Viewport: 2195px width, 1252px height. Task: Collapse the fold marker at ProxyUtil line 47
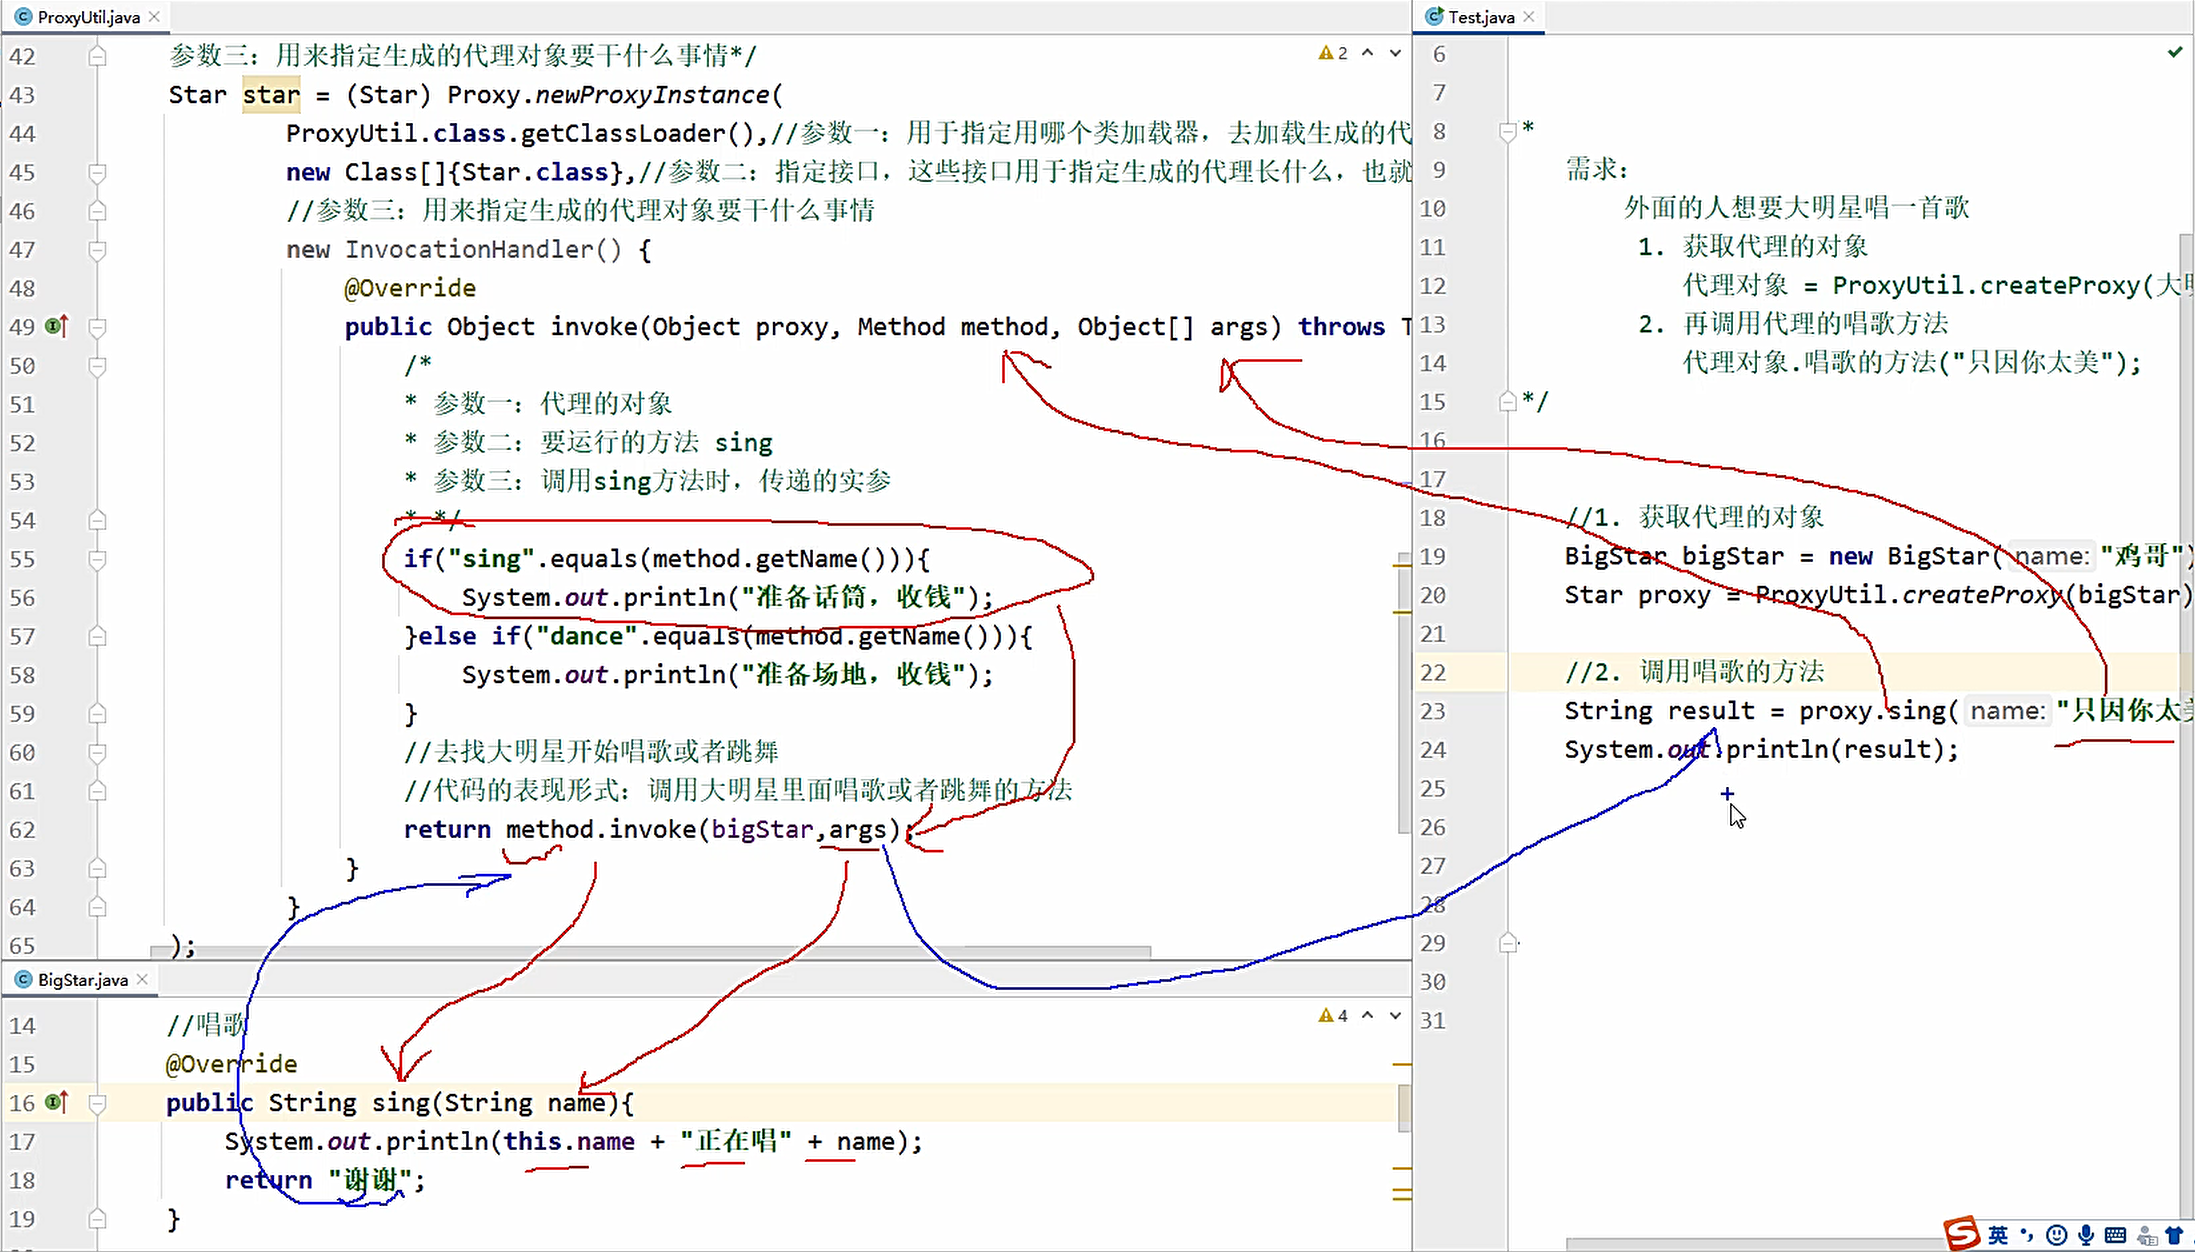97,249
